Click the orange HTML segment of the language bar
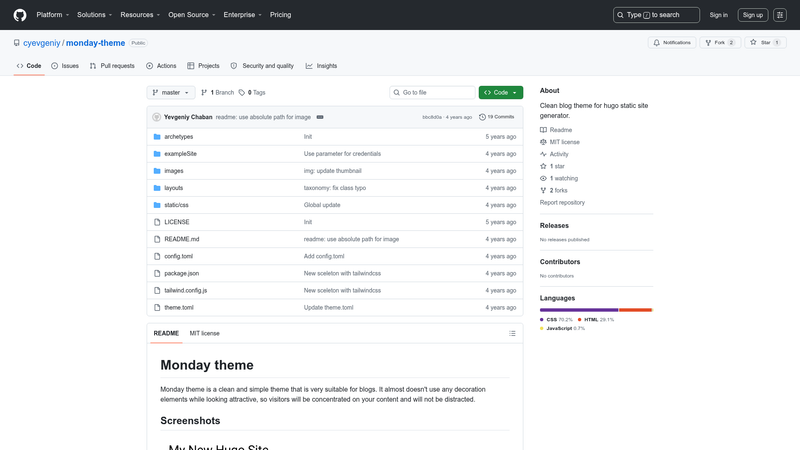The height and width of the screenshot is (450, 800). point(636,310)
